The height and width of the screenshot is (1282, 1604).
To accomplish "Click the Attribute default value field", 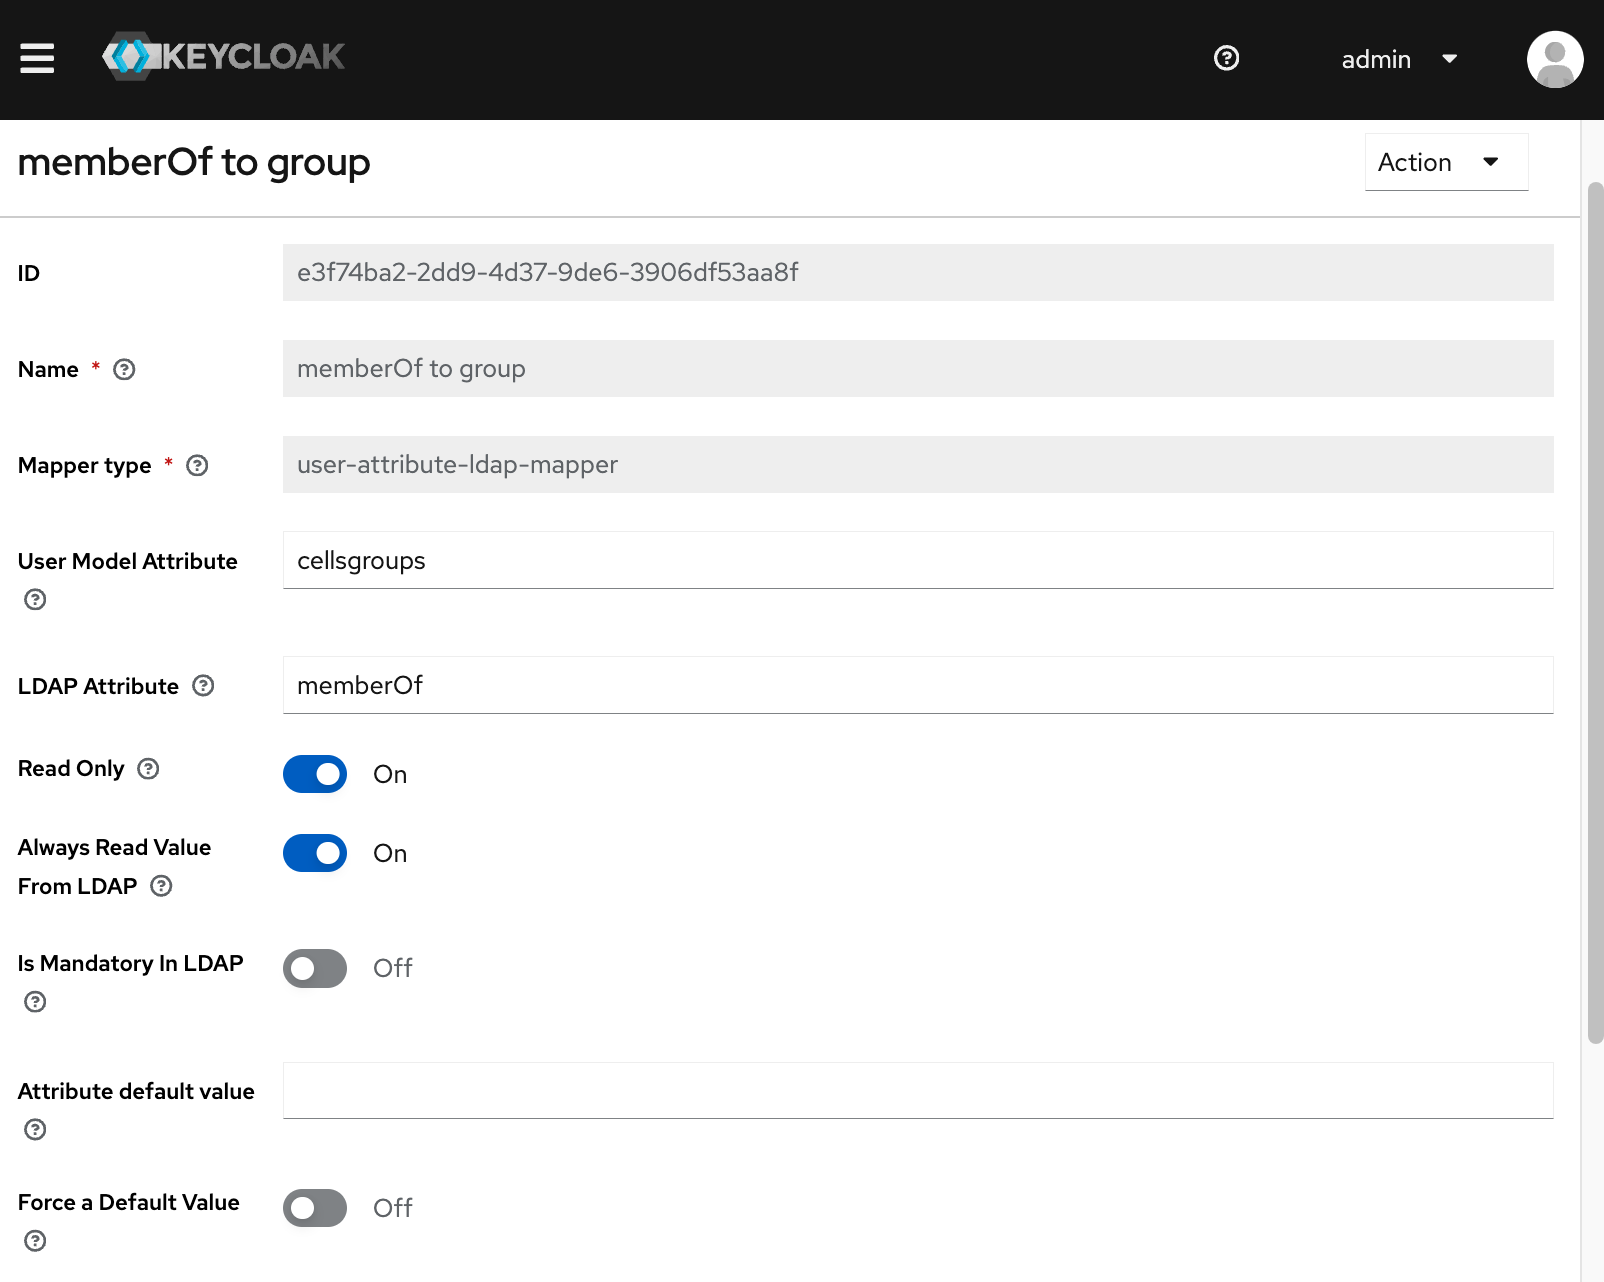I will [918, 1090].
